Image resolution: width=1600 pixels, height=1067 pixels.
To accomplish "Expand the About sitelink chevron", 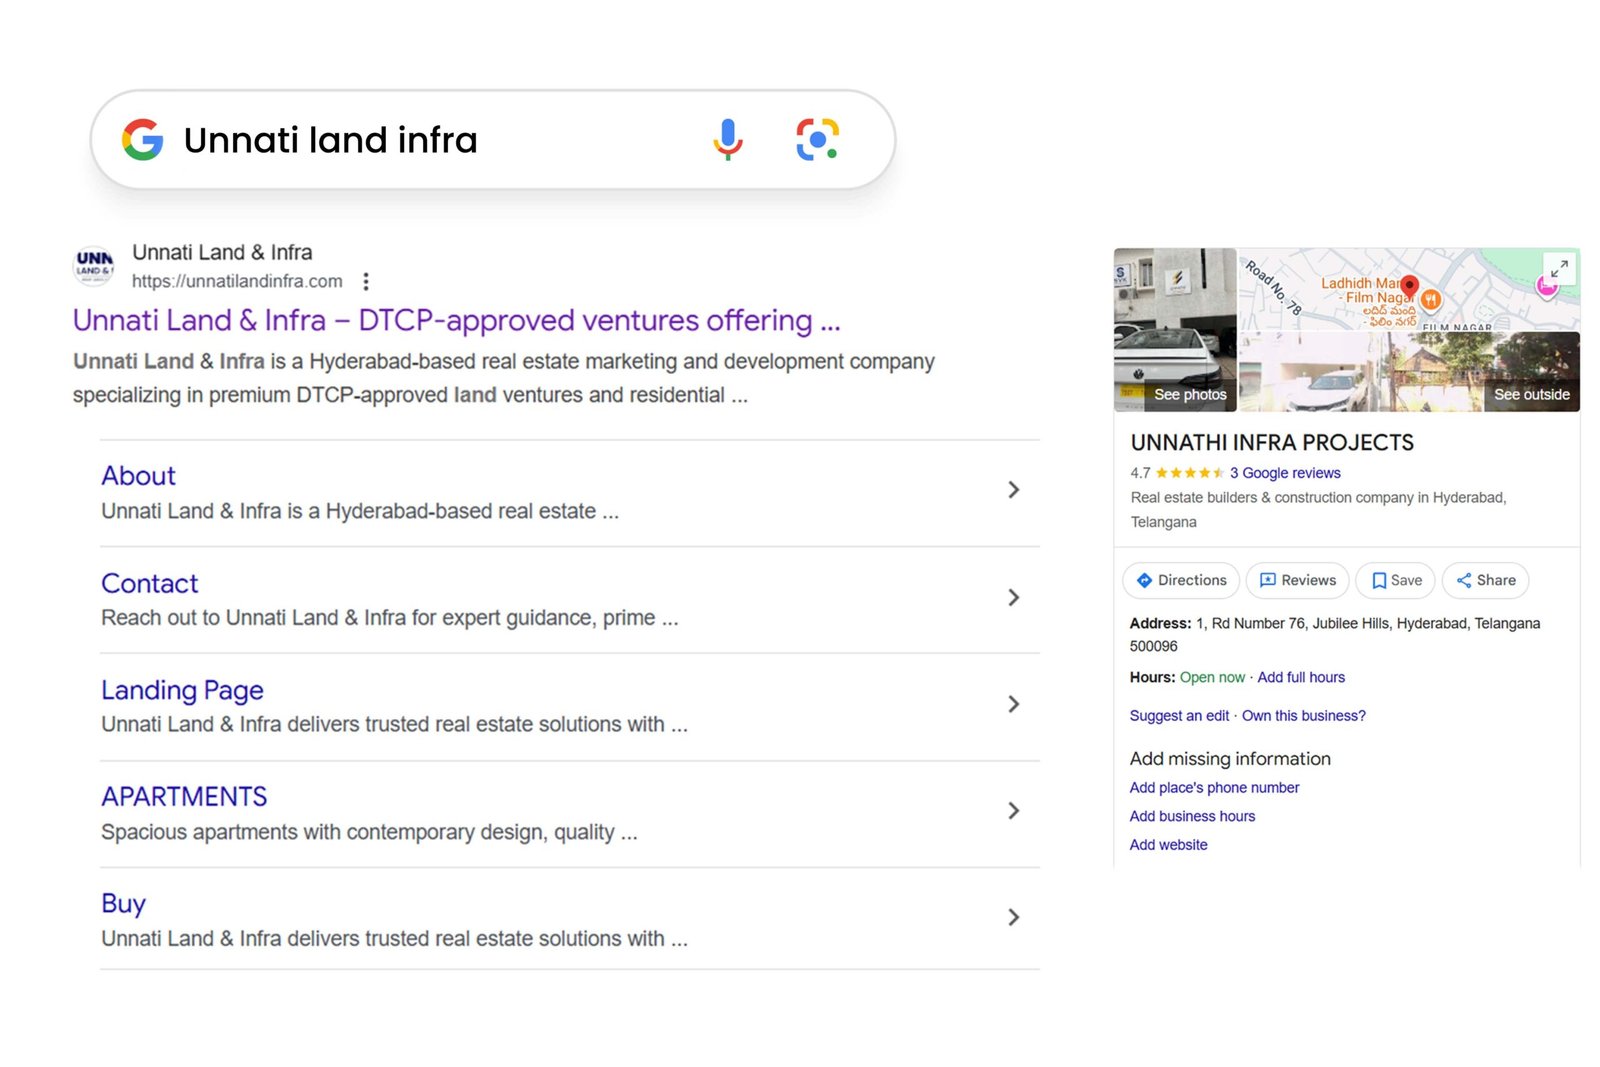I will point(1013,490).
